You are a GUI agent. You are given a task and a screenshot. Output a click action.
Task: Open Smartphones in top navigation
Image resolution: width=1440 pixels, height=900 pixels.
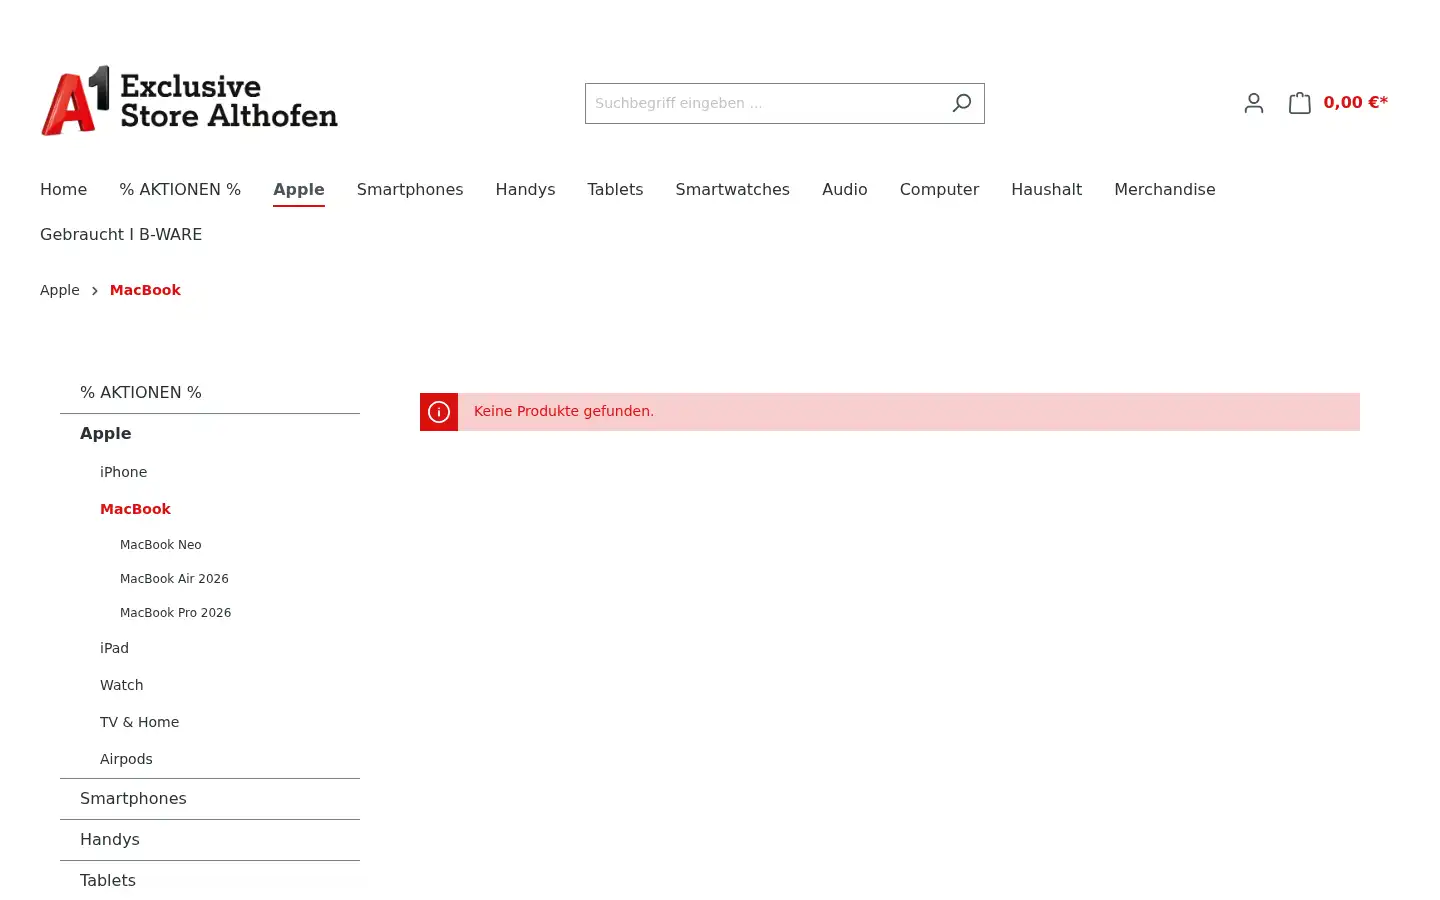point(410,189)
